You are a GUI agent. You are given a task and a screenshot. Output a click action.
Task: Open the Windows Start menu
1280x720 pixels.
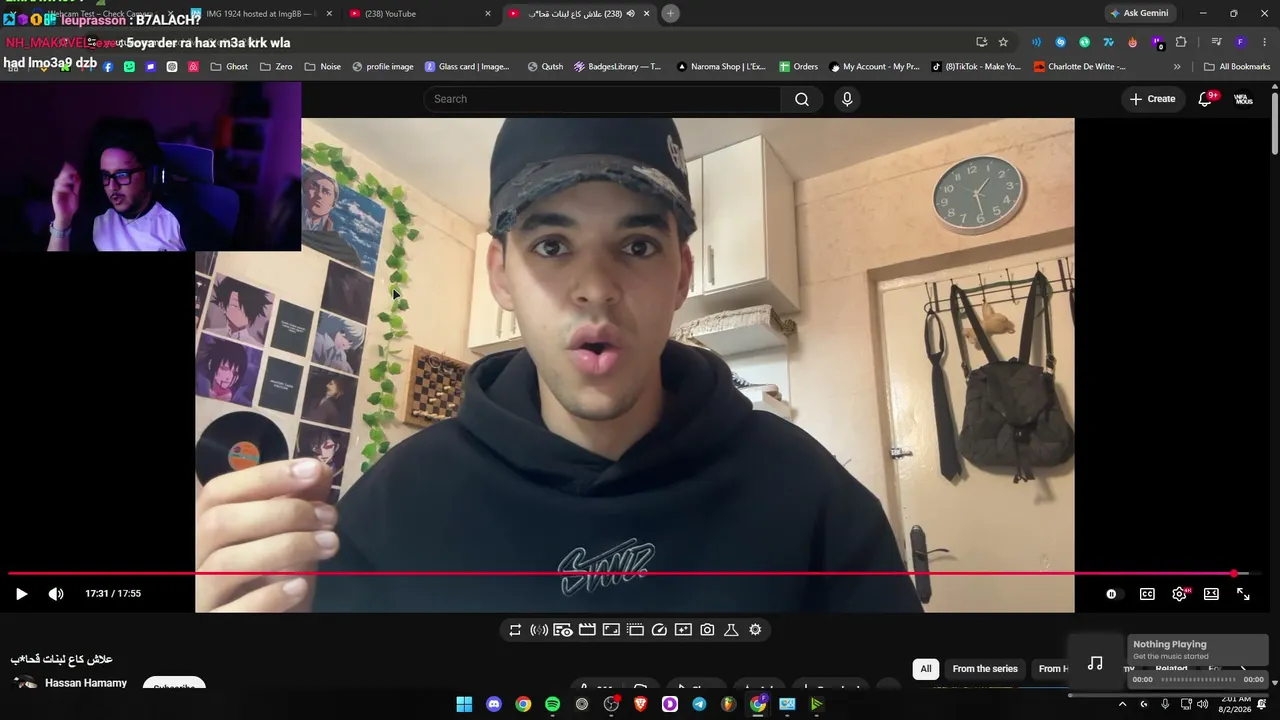click(x=464, y=704)
